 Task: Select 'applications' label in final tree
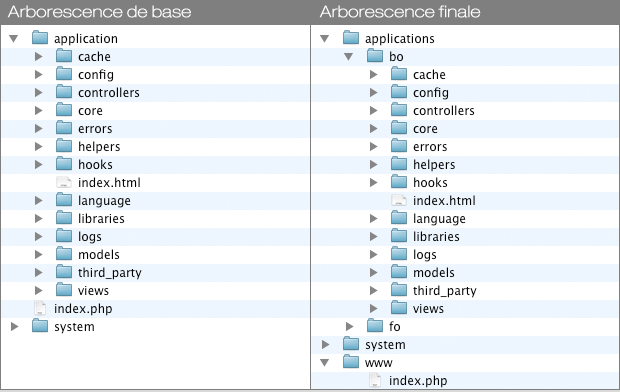tap(400, 39)
